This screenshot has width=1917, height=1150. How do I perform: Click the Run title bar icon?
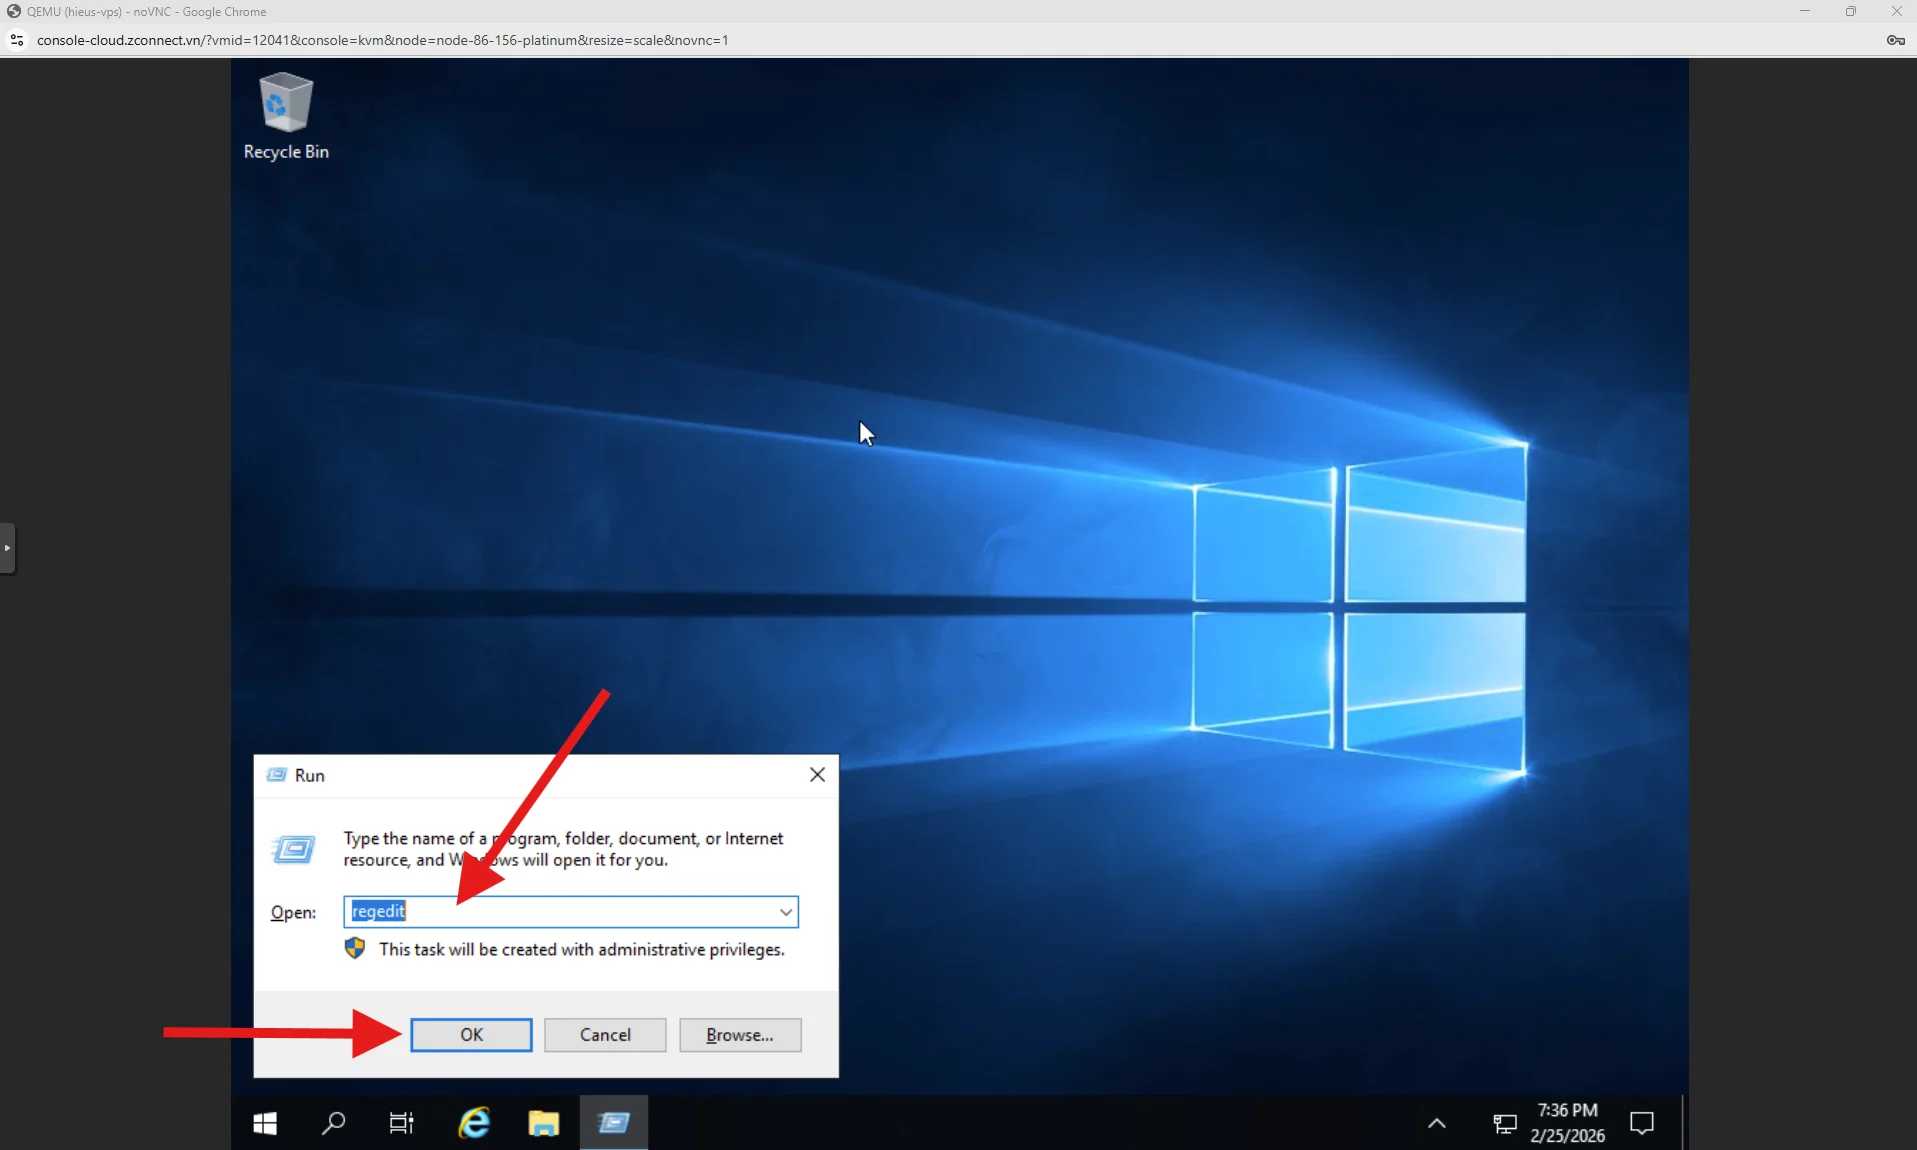click(x=276, y=775)
